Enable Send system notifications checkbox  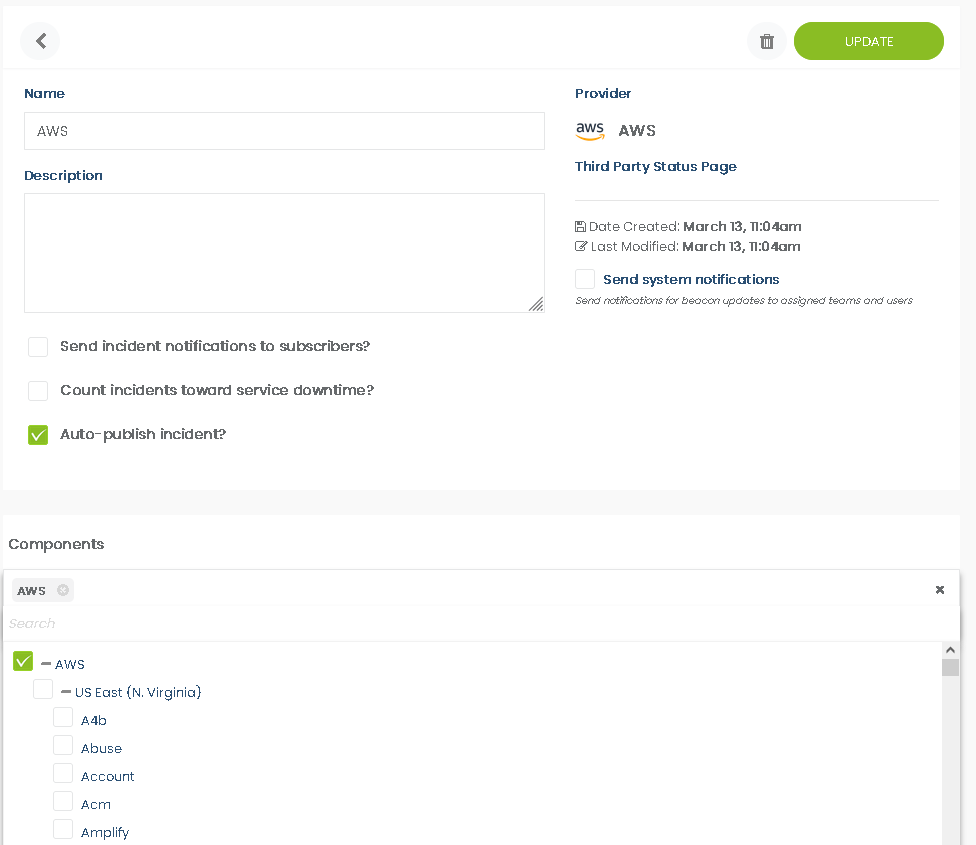pos(584,279)
